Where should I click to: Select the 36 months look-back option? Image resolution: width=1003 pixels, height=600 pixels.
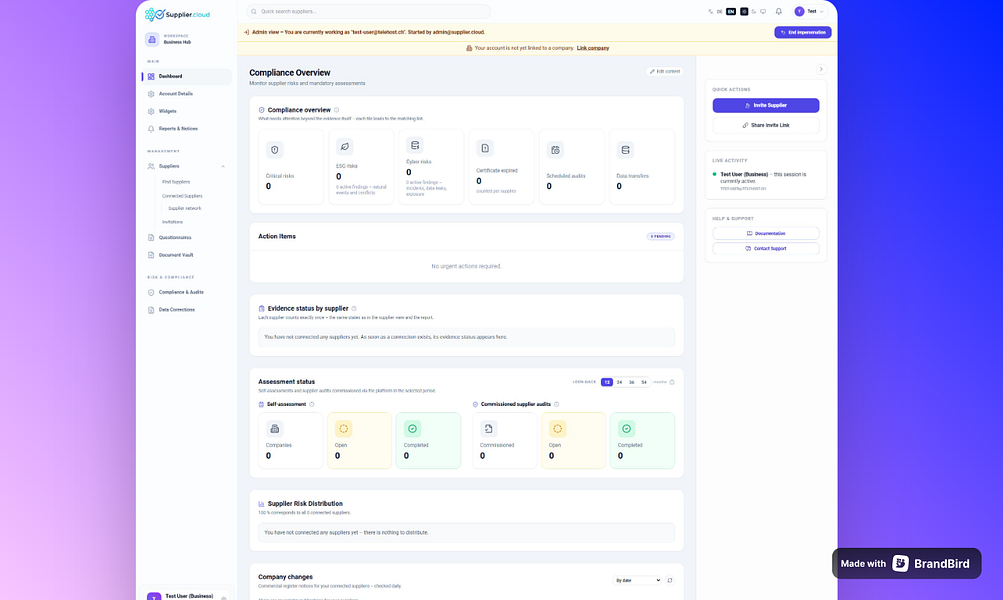coord(631,382)
